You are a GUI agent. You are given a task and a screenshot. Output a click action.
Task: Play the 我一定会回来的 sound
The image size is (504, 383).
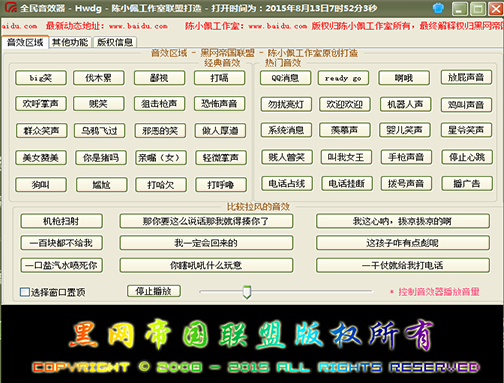(206, 243)
